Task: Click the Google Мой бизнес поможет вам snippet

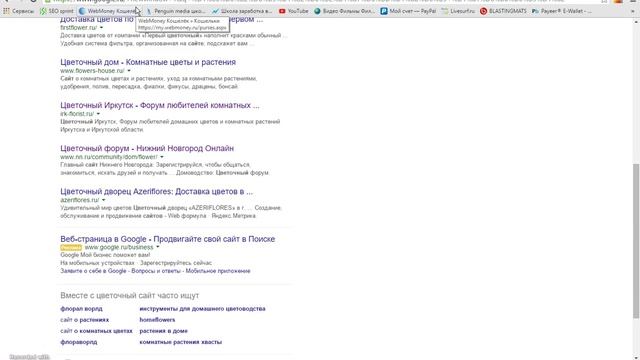Action: (105, 255)
